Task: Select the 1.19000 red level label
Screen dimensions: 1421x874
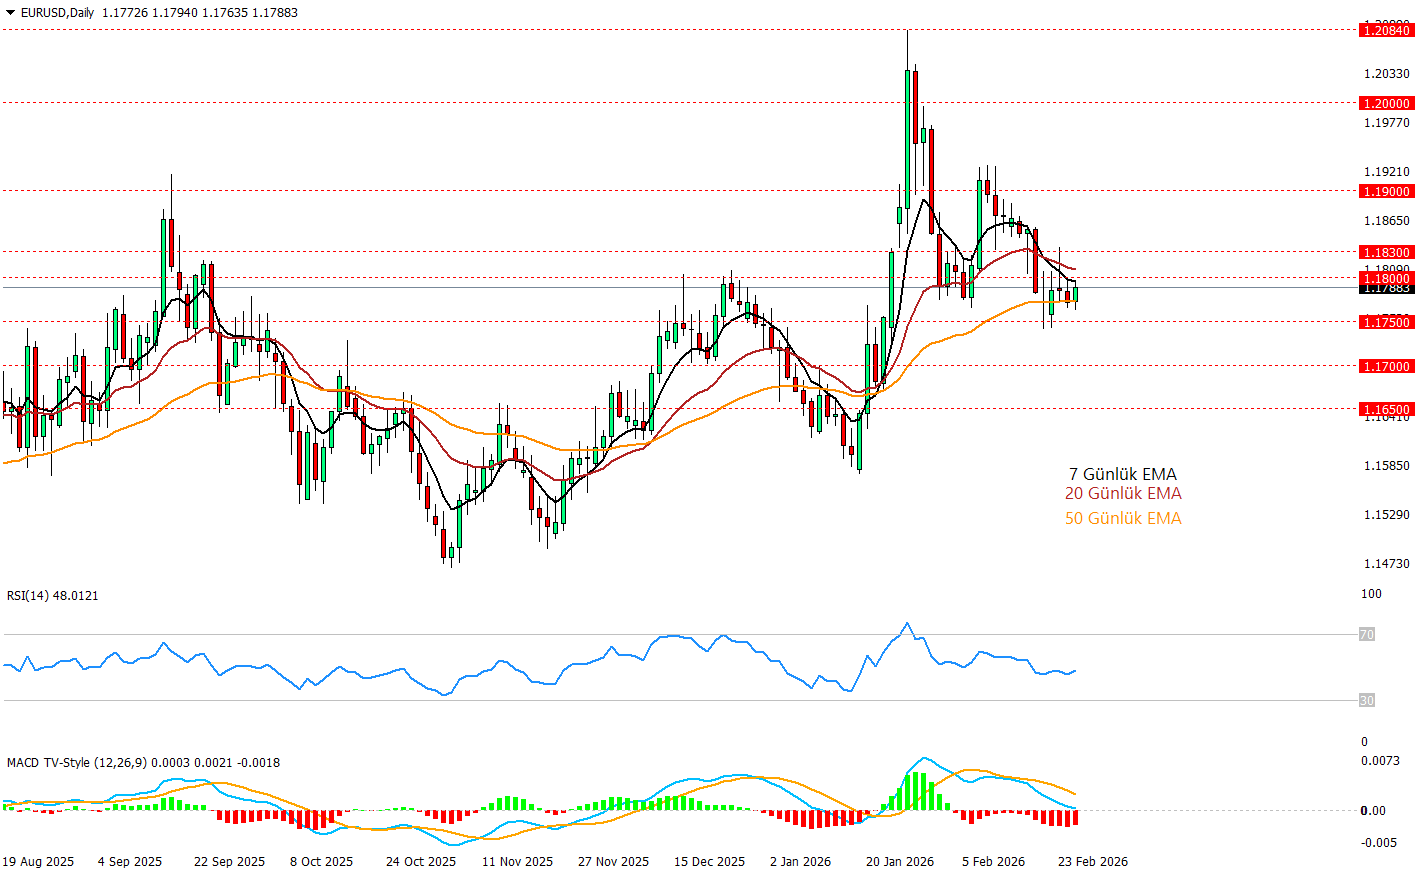Action: 1386,191
